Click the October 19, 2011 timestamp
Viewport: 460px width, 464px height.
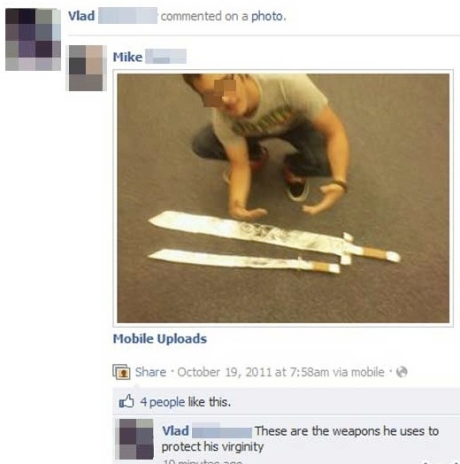coord(253,372)
